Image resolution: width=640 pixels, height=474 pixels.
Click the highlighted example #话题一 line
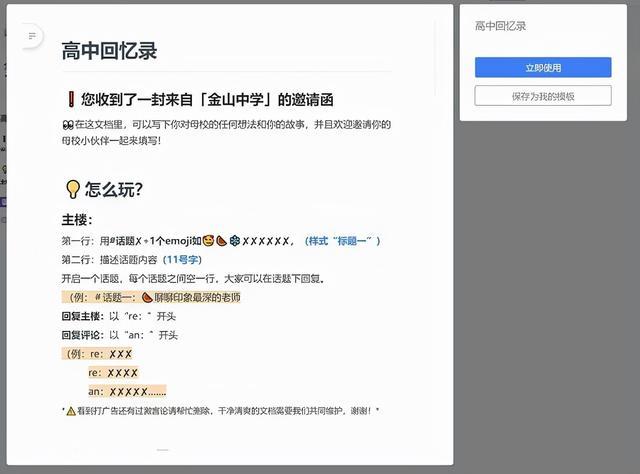tap(151, 297)
